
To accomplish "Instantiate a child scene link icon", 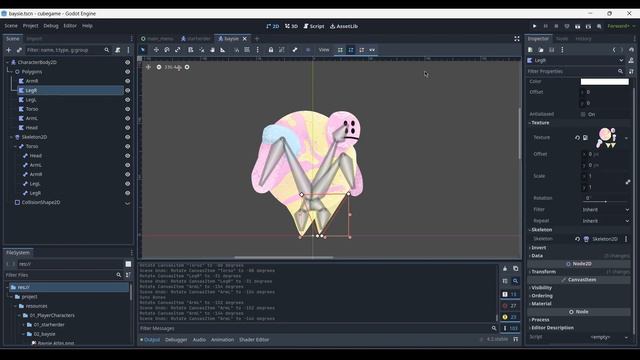I will 19,50.
